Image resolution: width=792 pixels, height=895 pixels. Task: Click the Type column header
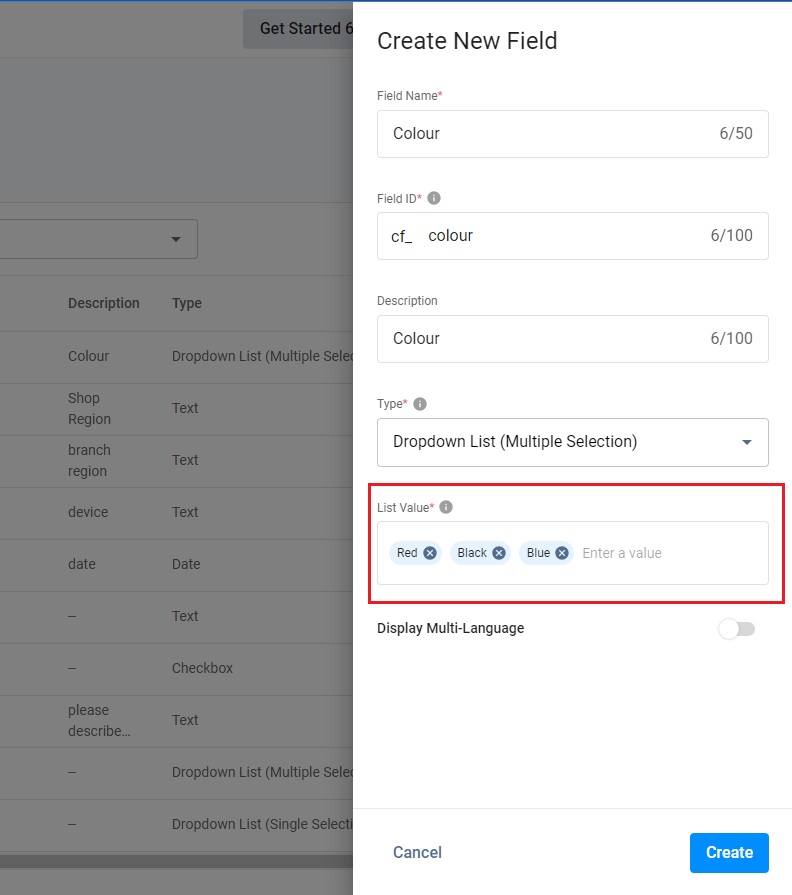pos(187,303)
